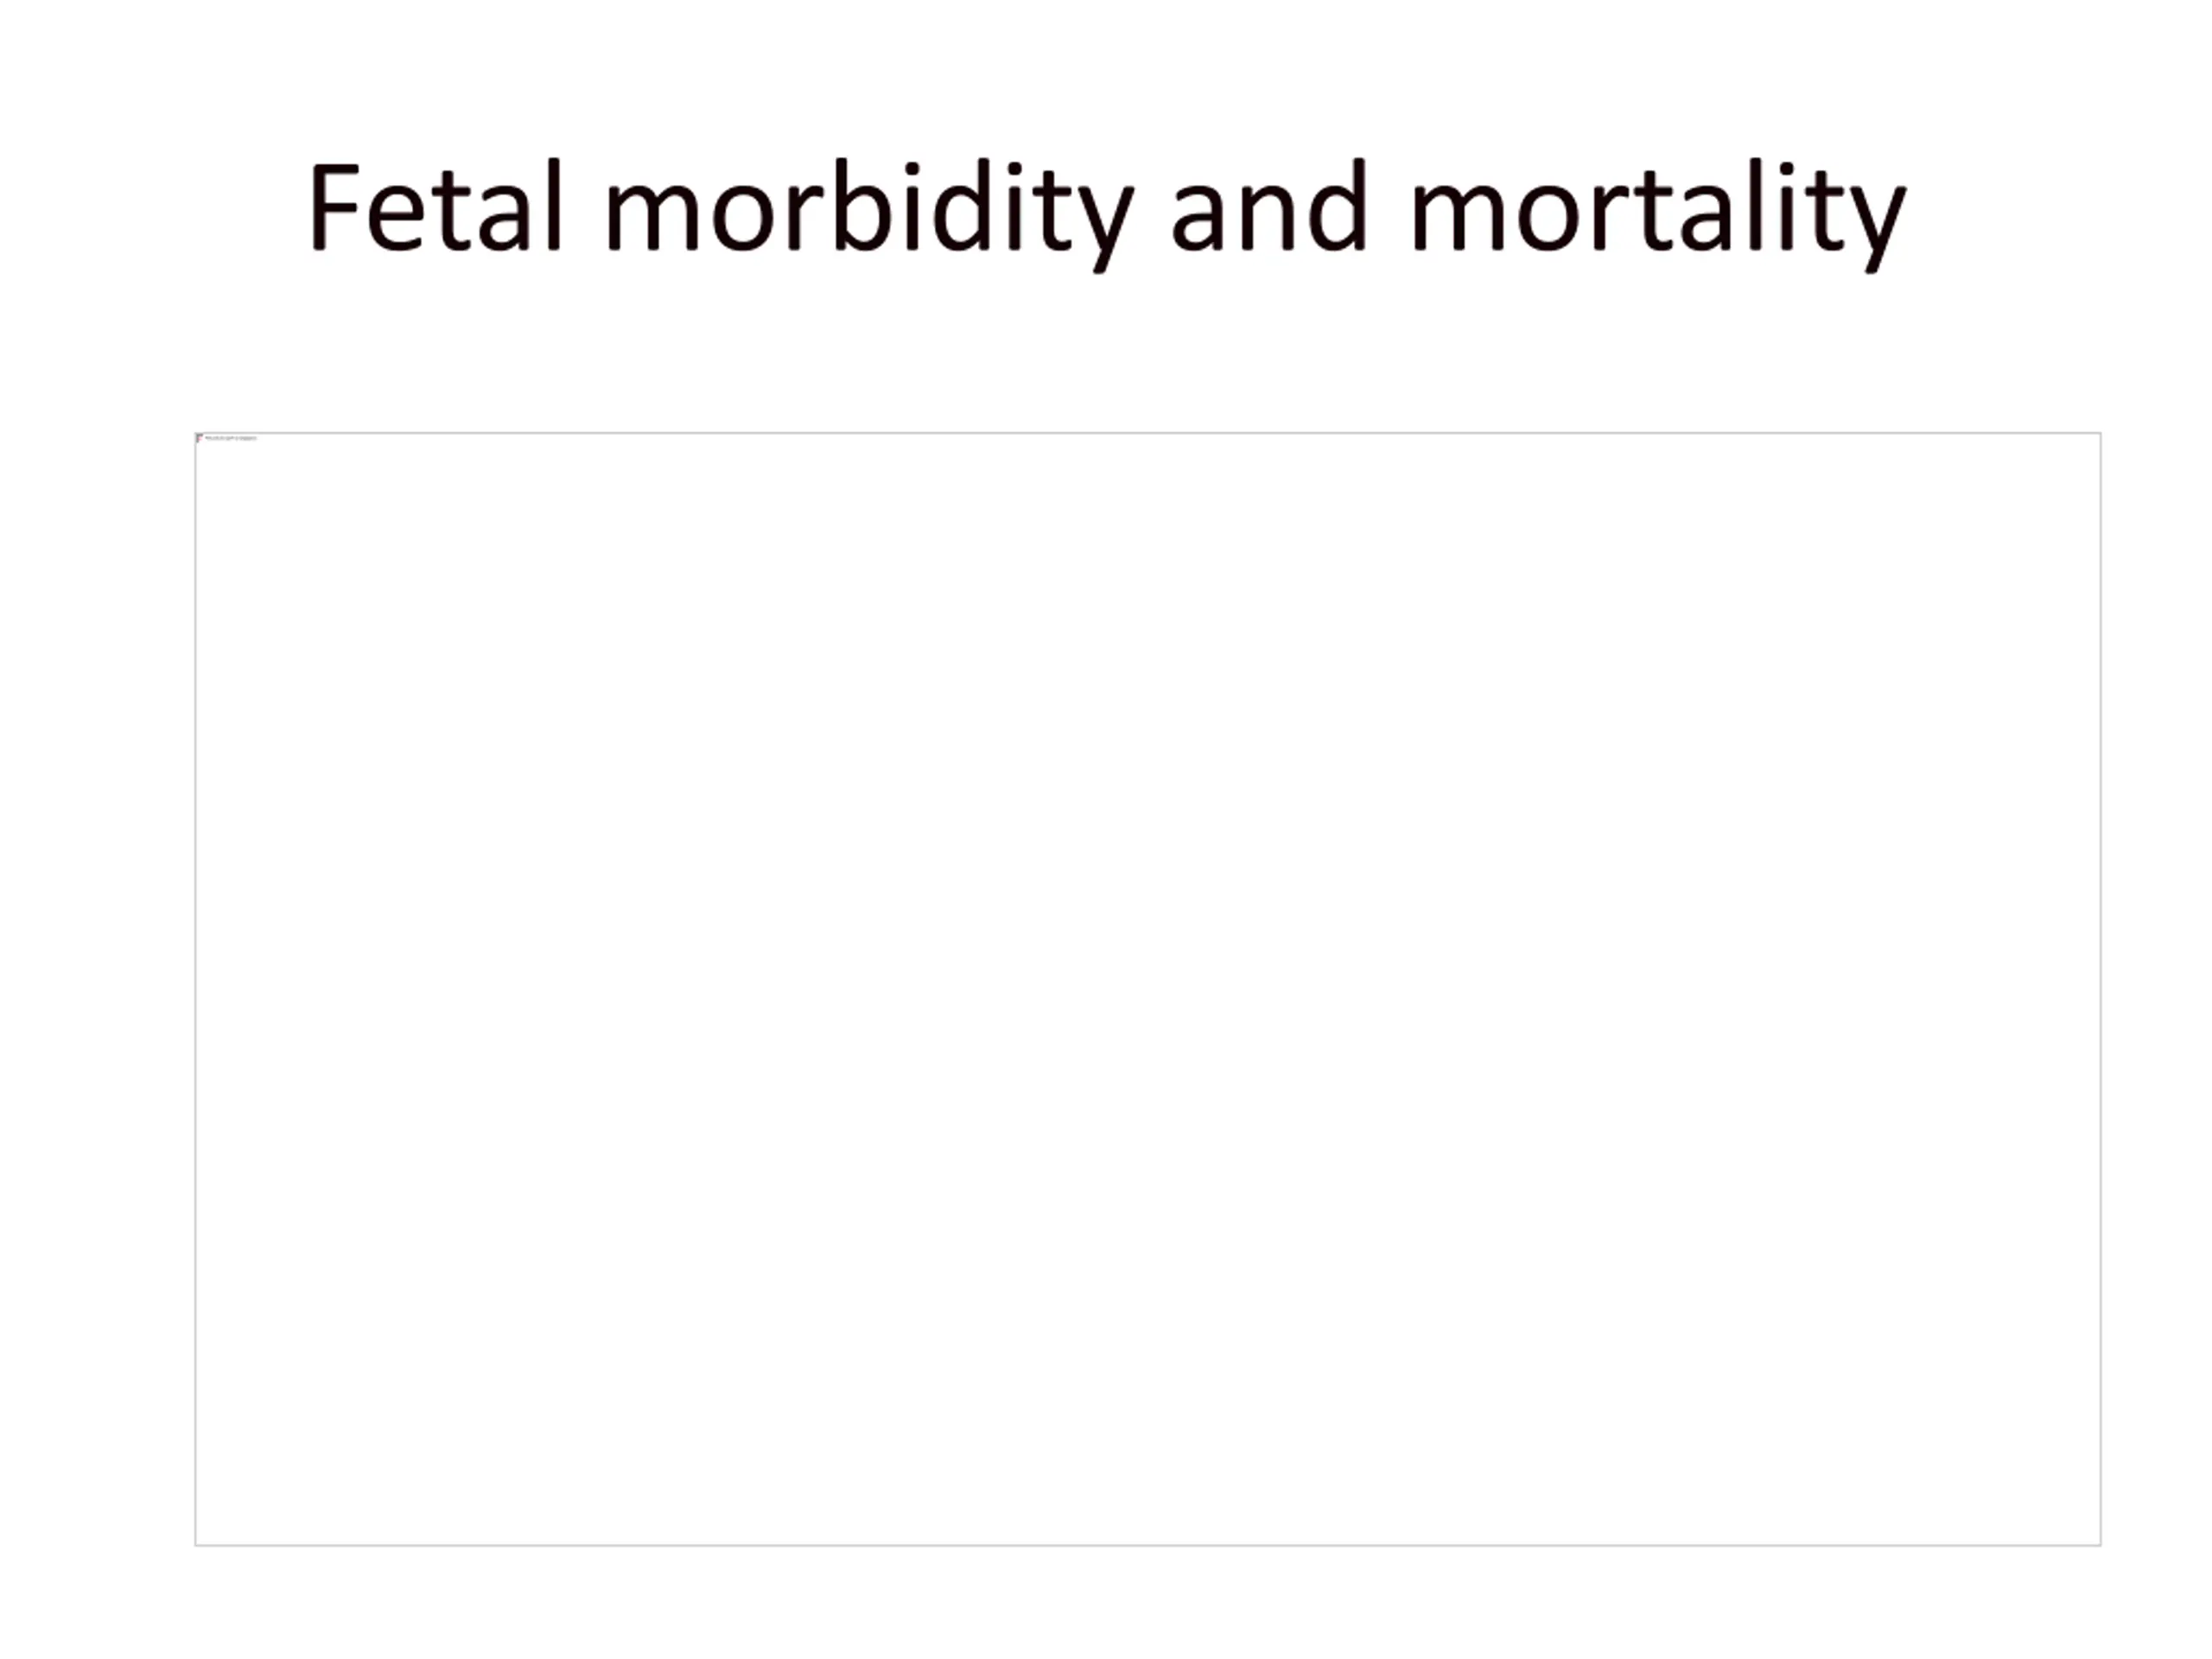Click the word 'mortality' in the title

click(x=1659, y=213)
